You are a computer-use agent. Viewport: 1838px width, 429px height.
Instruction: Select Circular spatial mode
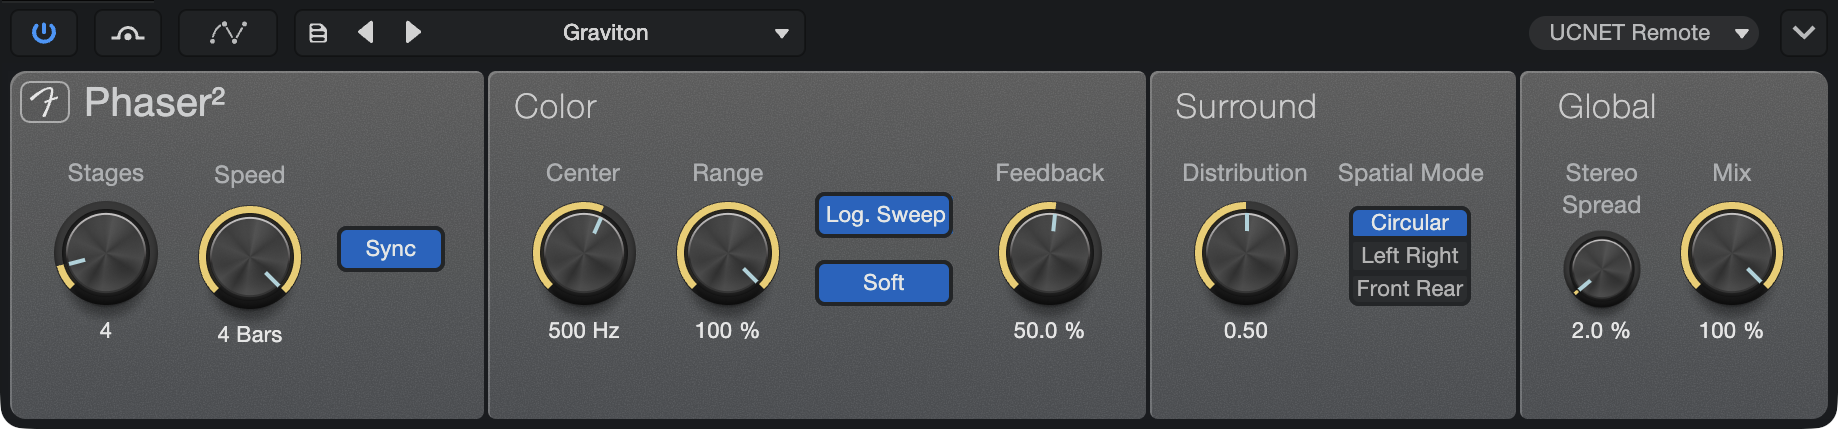(x=1410, y=222)
